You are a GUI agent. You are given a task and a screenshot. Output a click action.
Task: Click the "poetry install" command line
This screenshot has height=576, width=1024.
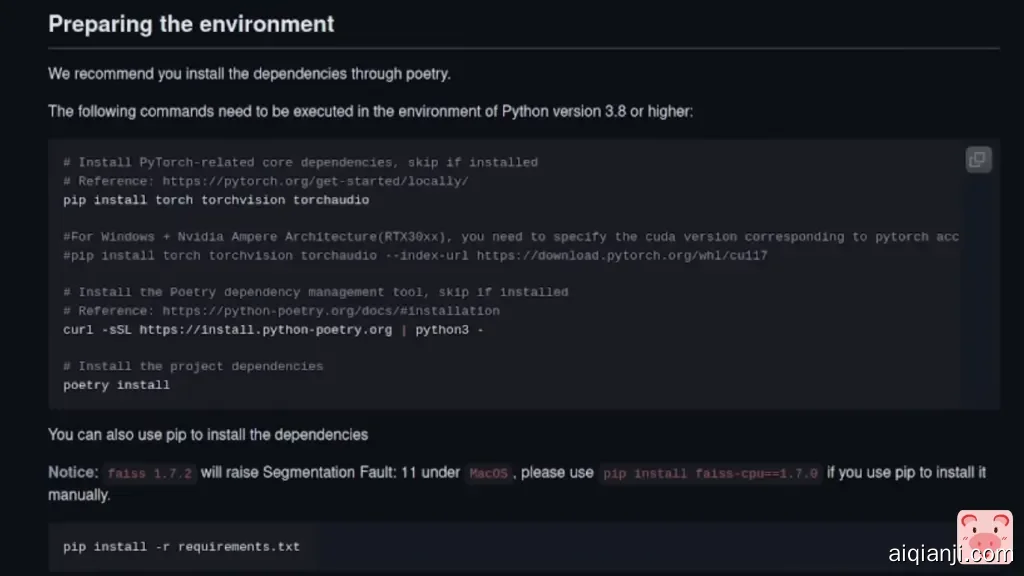pyautogui.click(x=116, y=385)
